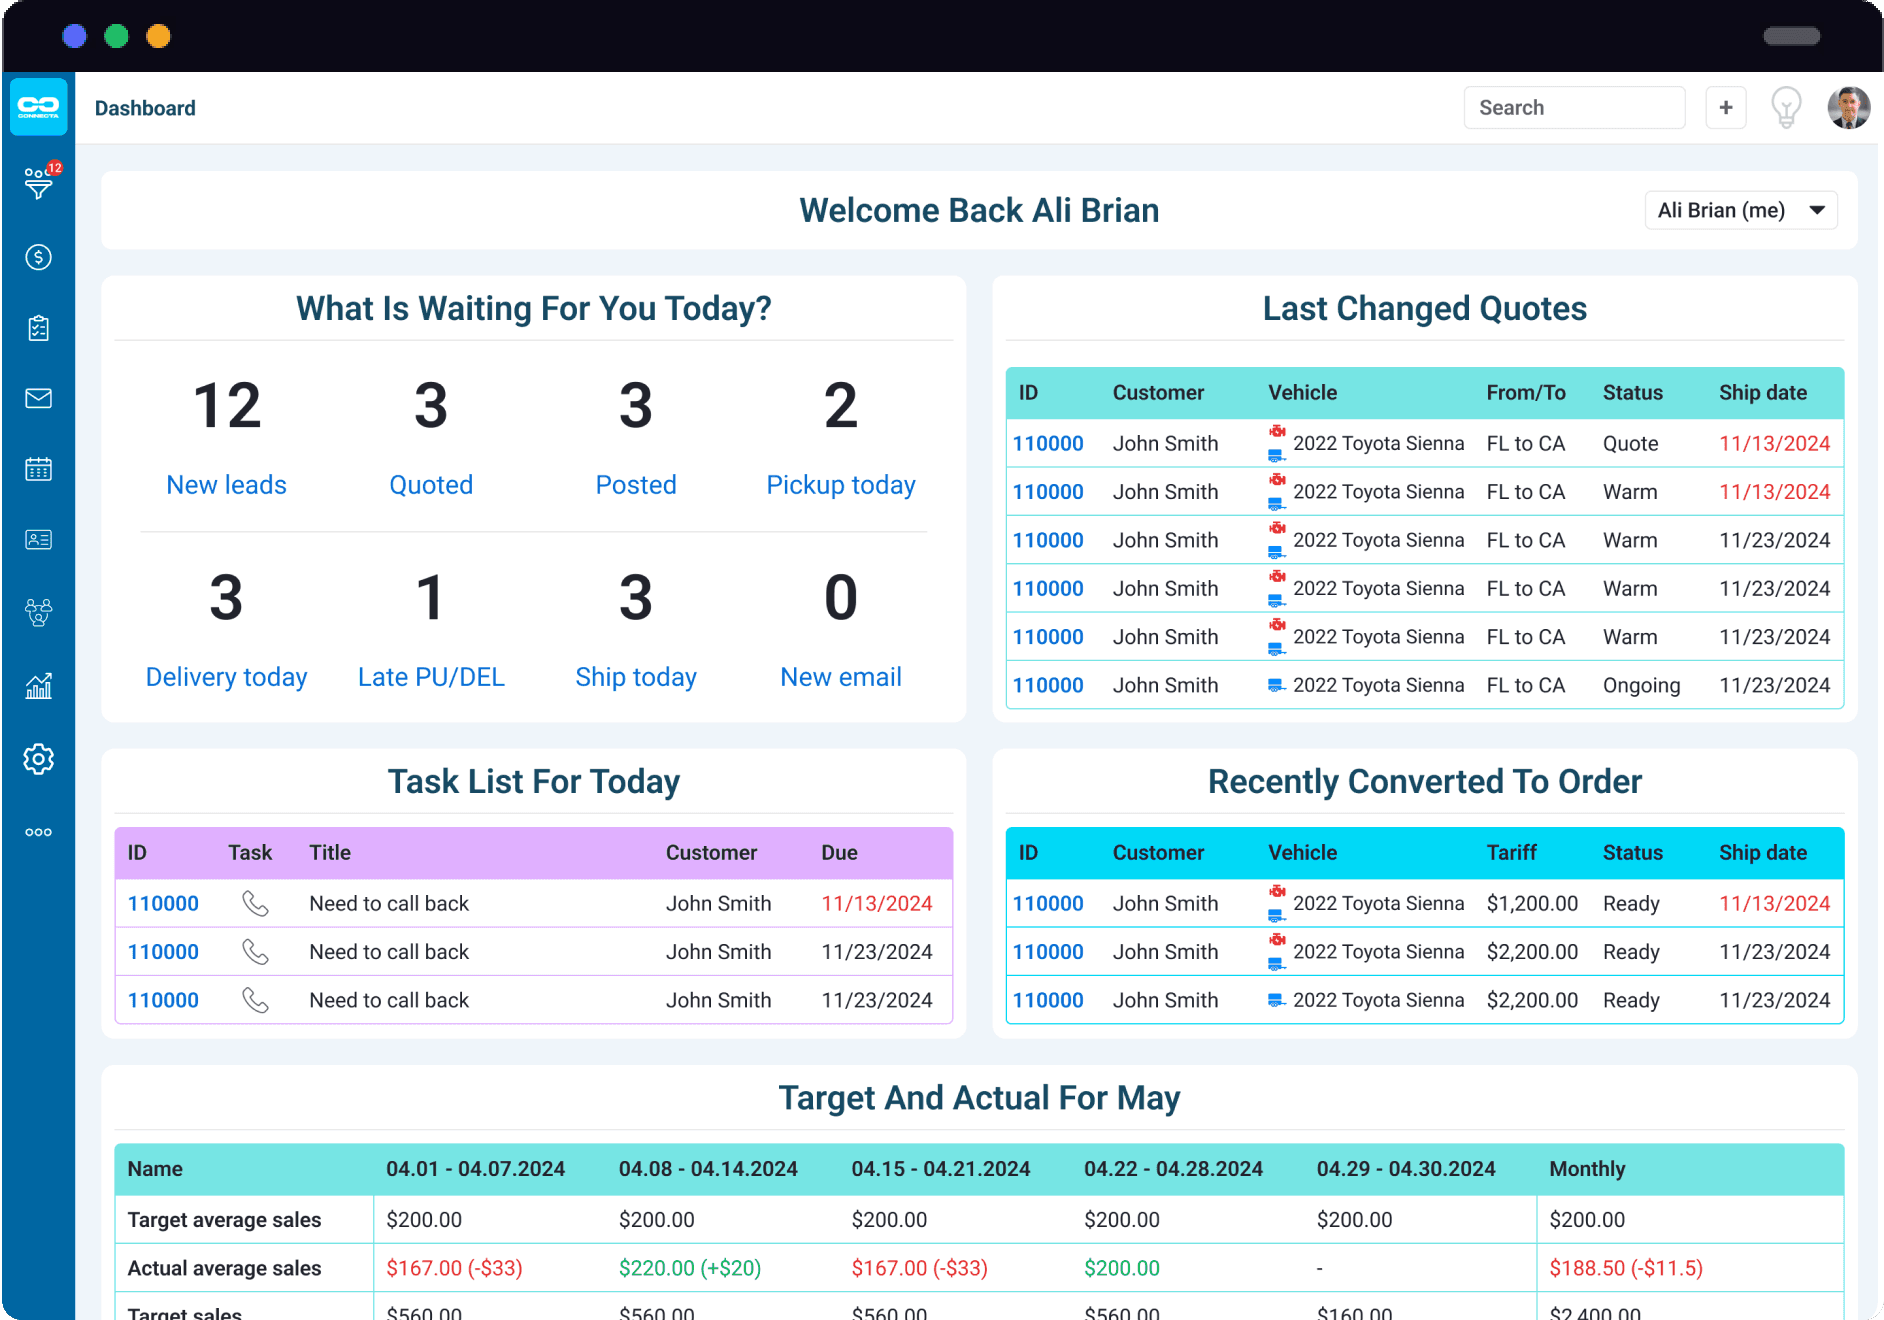Open the user profile avatar
The height and width of the screenshot is (1320, 1884).
pyautogui.click(x=1849, y=108)
